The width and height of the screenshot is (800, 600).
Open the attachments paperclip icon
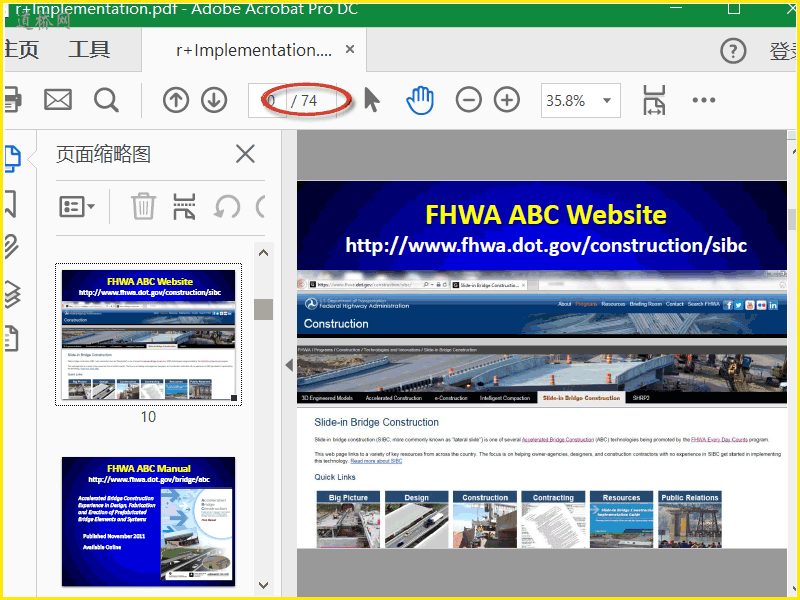click(12, 246)
